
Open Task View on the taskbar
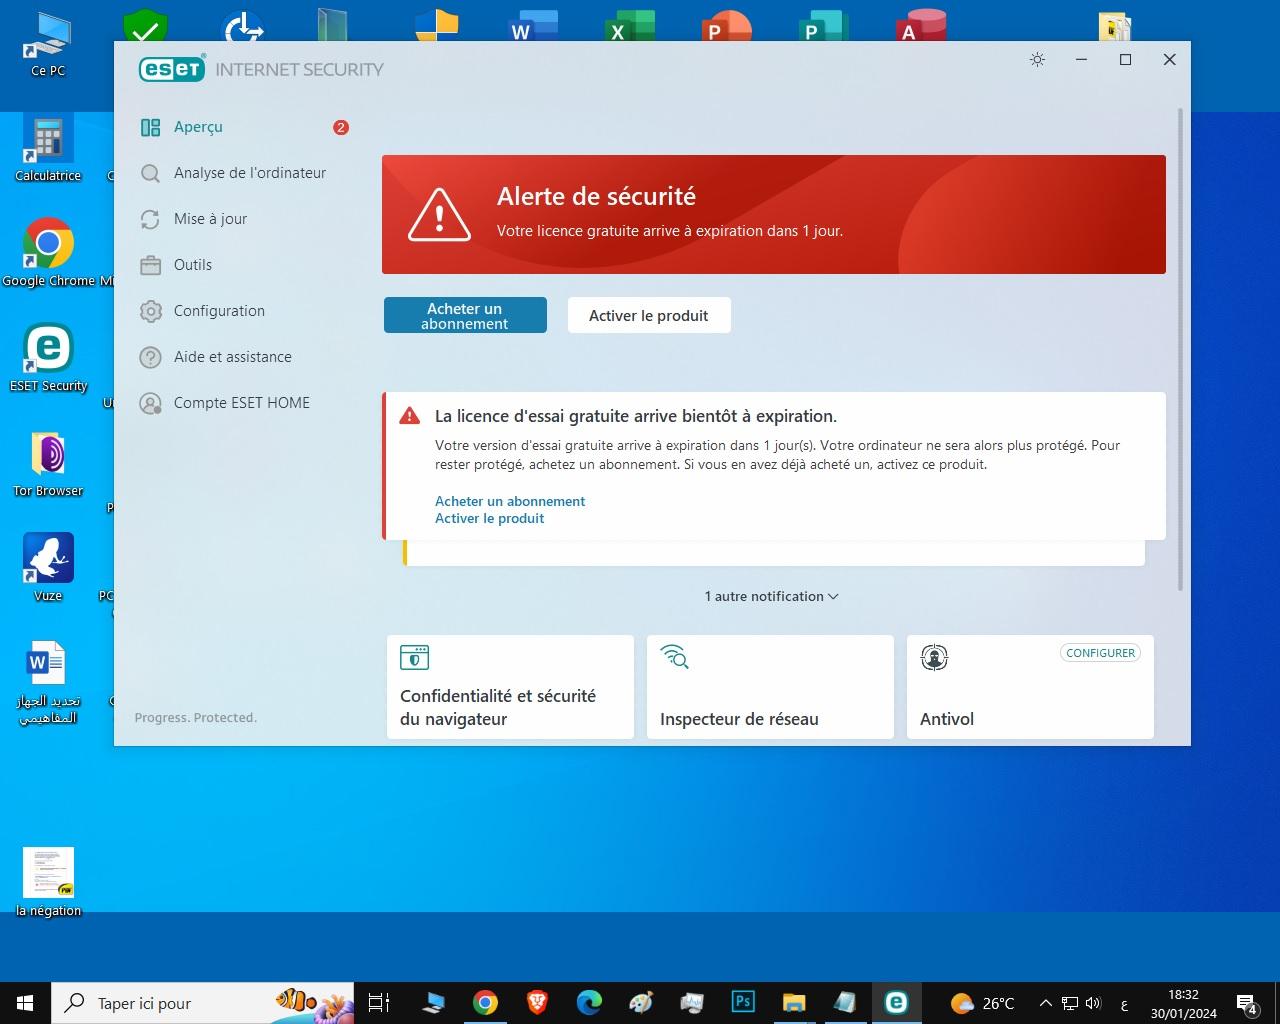coord(380,1003)
